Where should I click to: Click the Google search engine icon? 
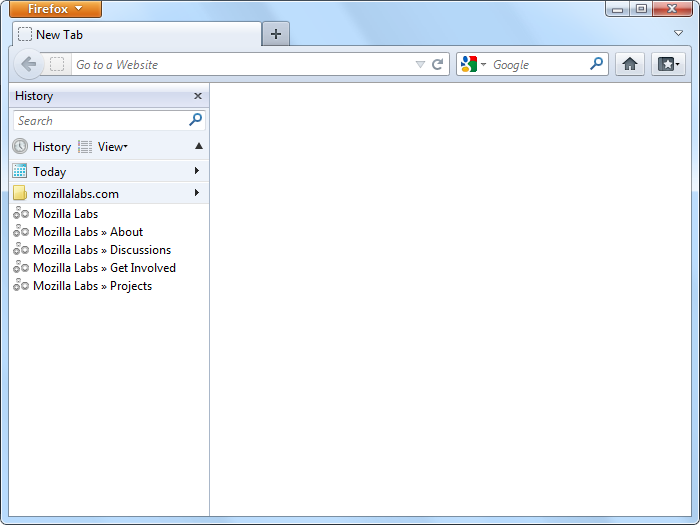(x=469, y=64)
